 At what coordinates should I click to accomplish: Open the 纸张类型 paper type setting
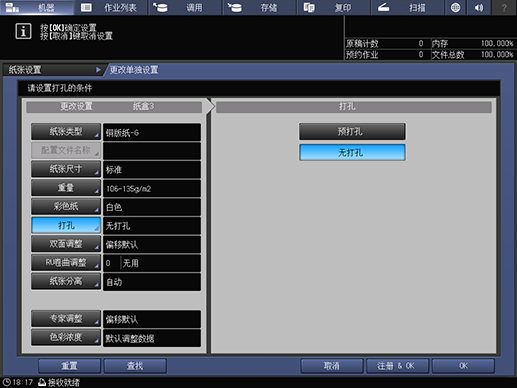[66, 132]
